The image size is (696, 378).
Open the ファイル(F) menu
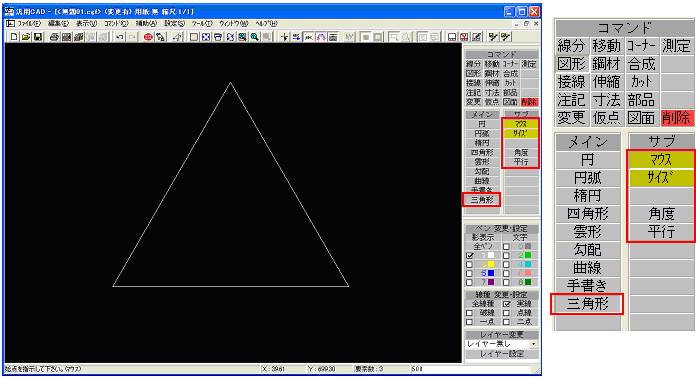(28, 23)
